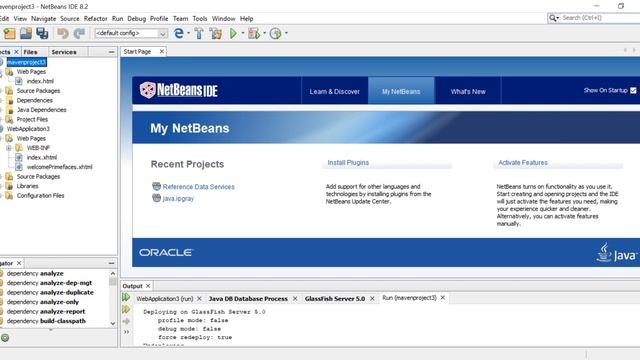Click the Debug Project toolbar icon
640x360 pixels.
coord(254,33)
